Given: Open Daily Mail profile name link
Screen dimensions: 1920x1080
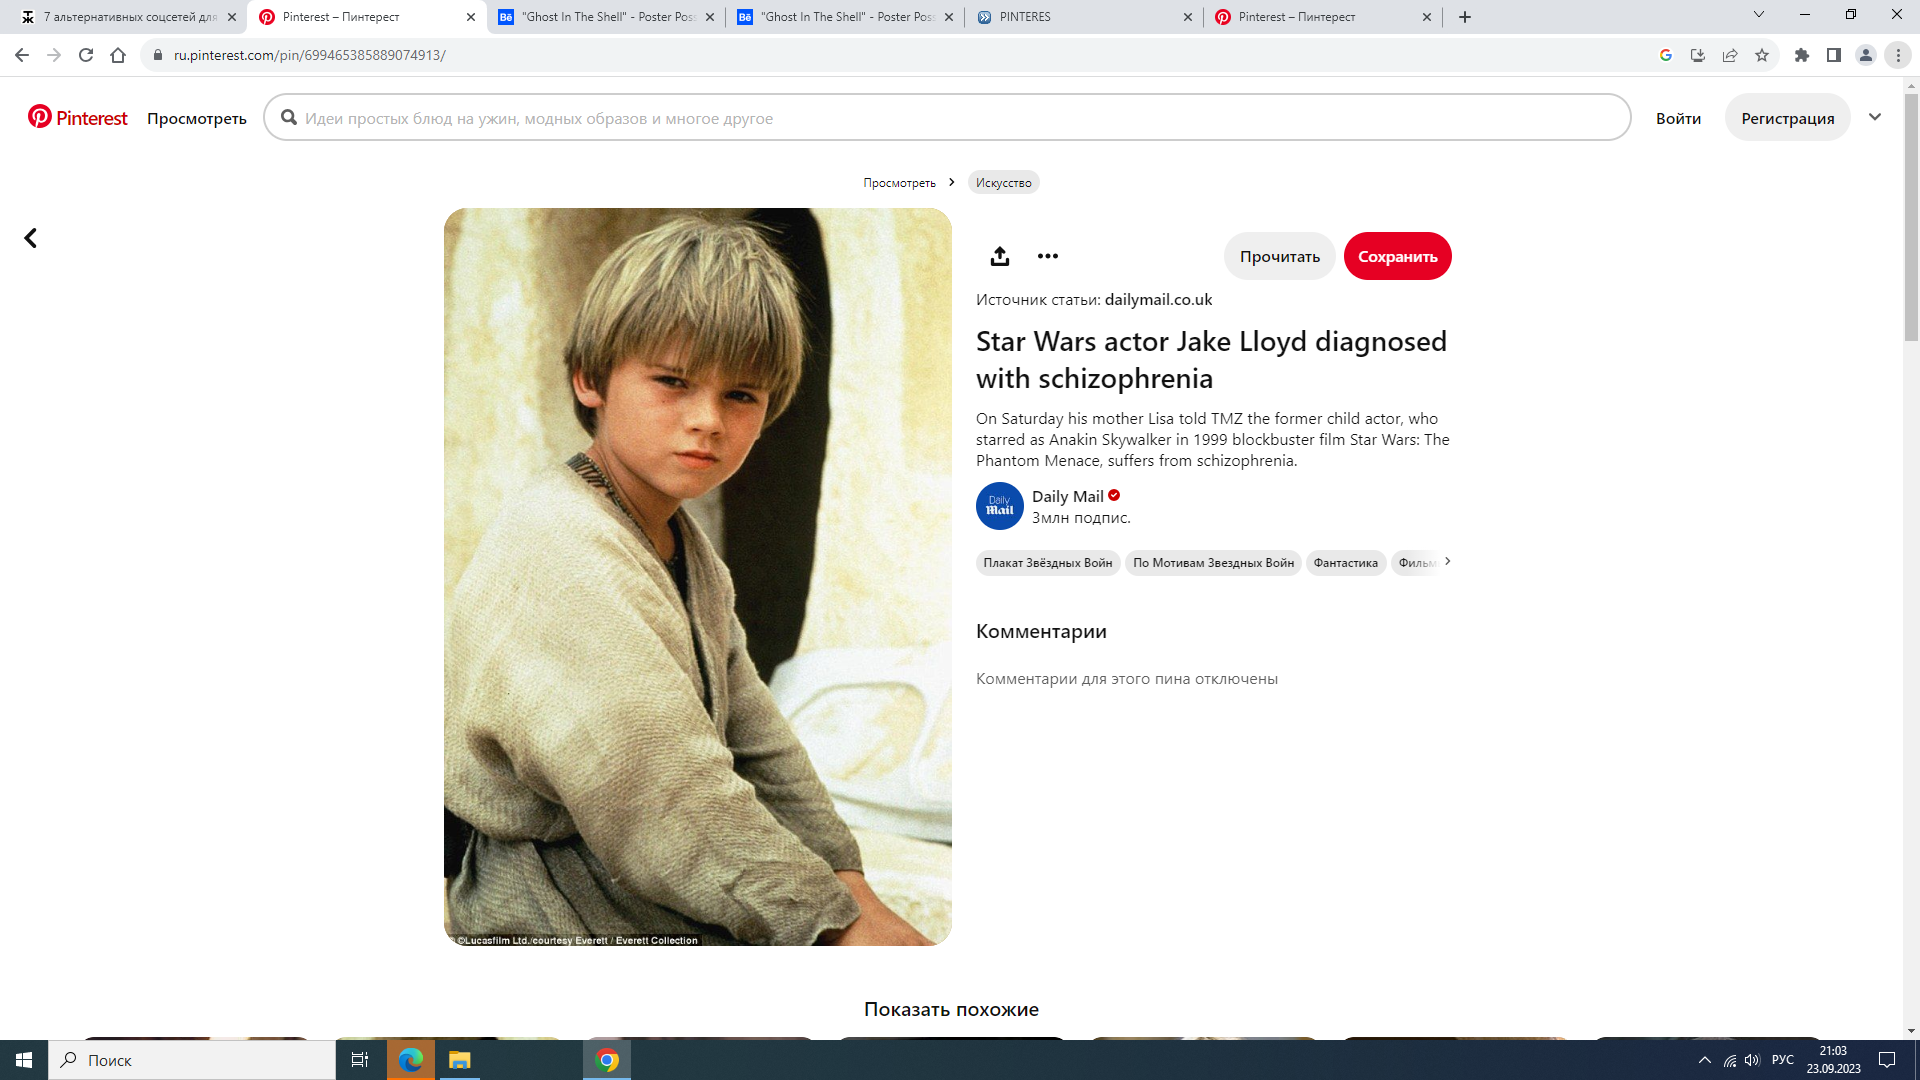Looking at the screenshot, I should click(1067, 496).
